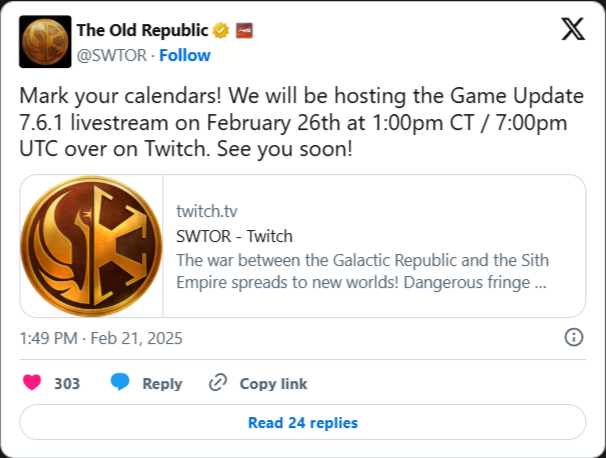Screen dimensions: 606x458
Task: Click the 303 likes count
Action: point(67,383)
